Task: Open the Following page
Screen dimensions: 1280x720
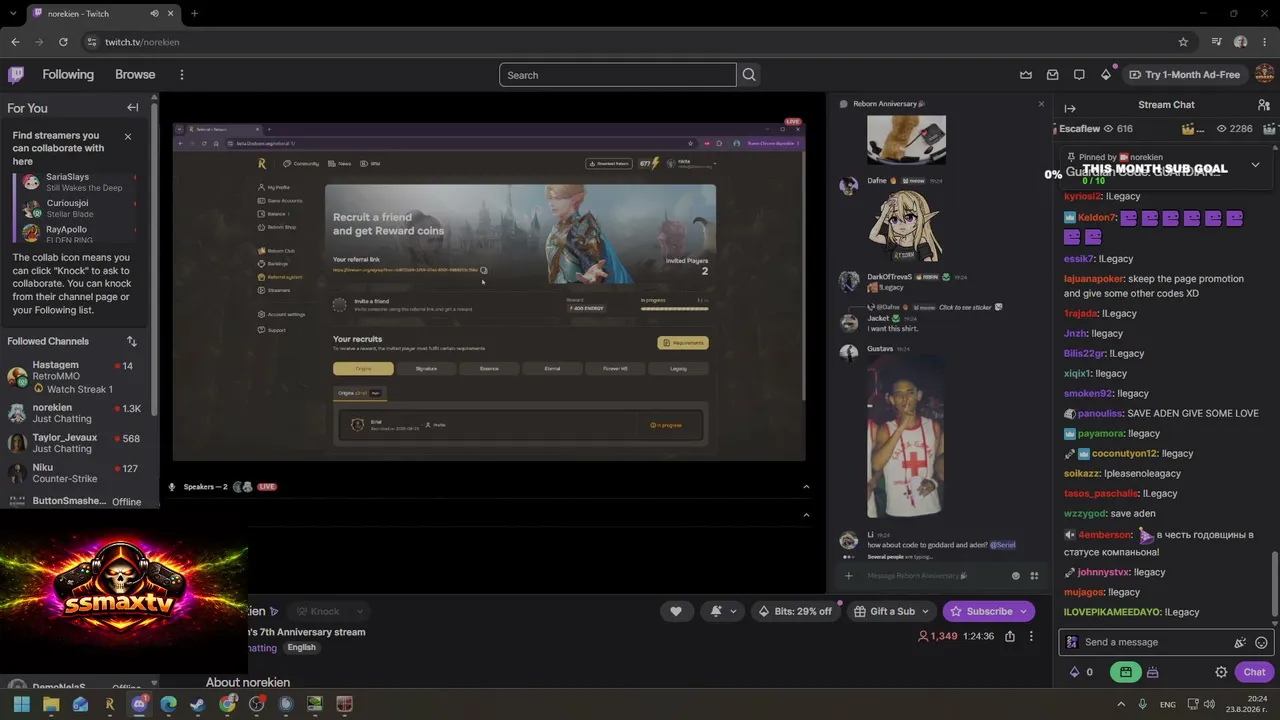Action: tap(68, 75)
